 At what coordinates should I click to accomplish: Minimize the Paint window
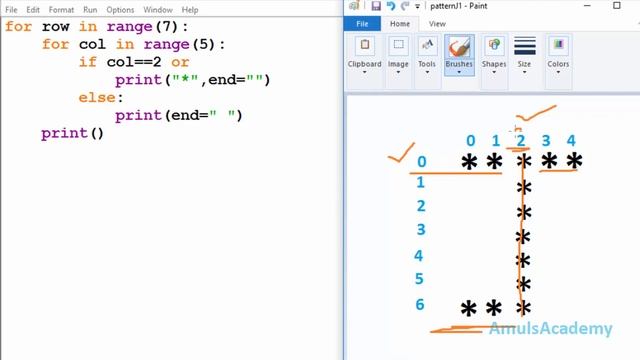pyautogui.click(x=587, y=6)
